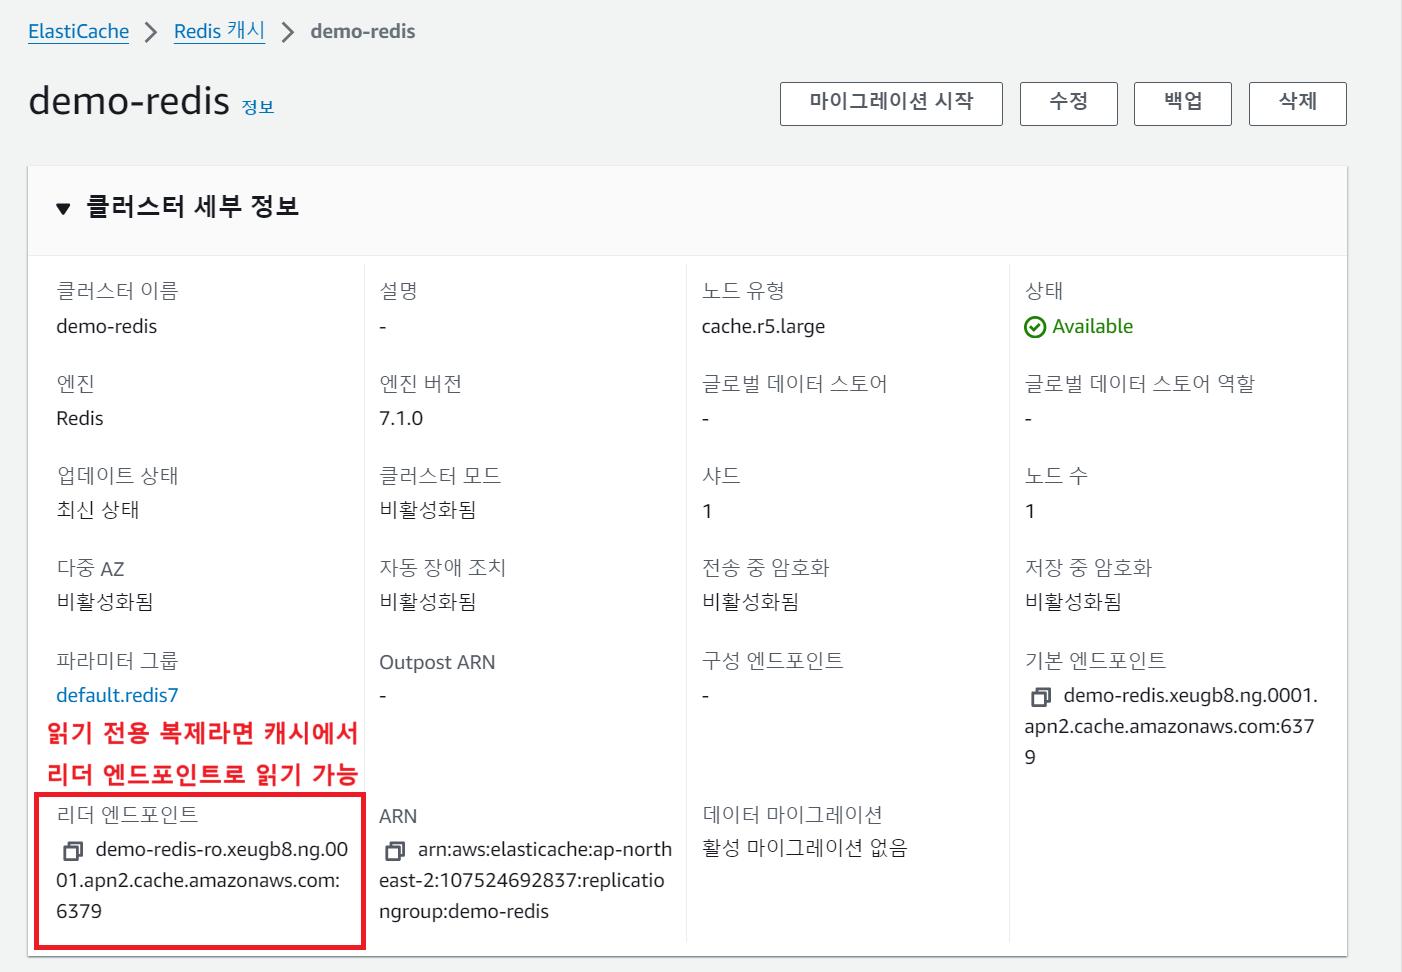Select the 활성 마이그레이션 없음 text
The width and height of the screenshot is (1402, 972).
[x=804, y=848]
